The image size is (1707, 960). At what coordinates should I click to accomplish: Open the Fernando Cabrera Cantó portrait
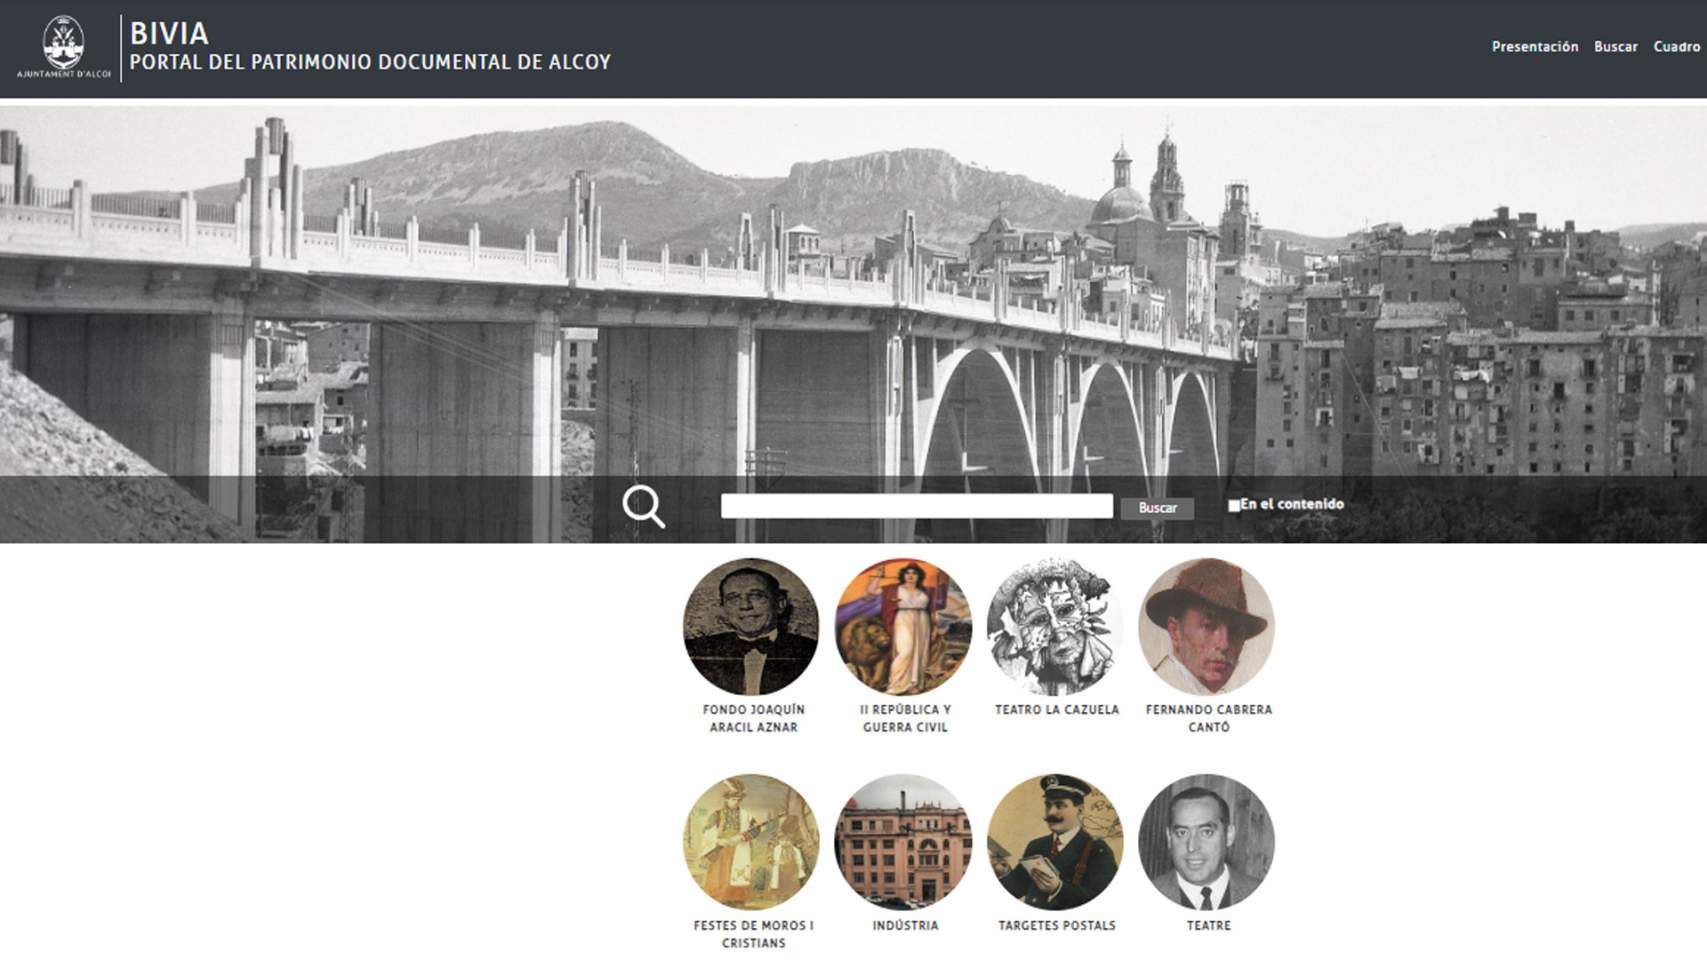1206,627
